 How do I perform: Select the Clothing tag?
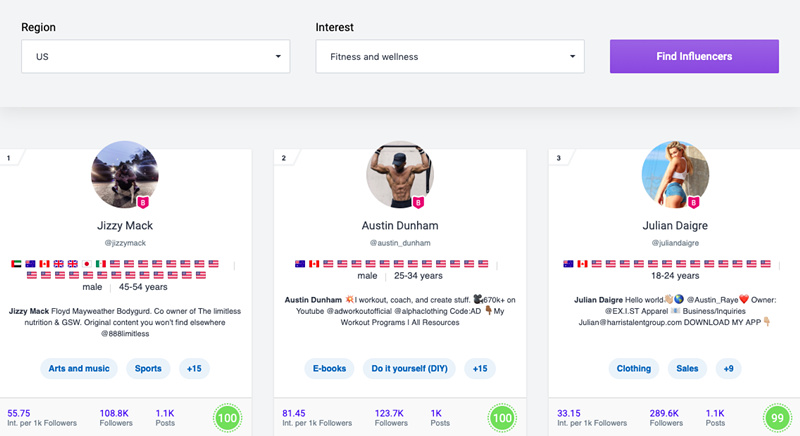(633, 368)
